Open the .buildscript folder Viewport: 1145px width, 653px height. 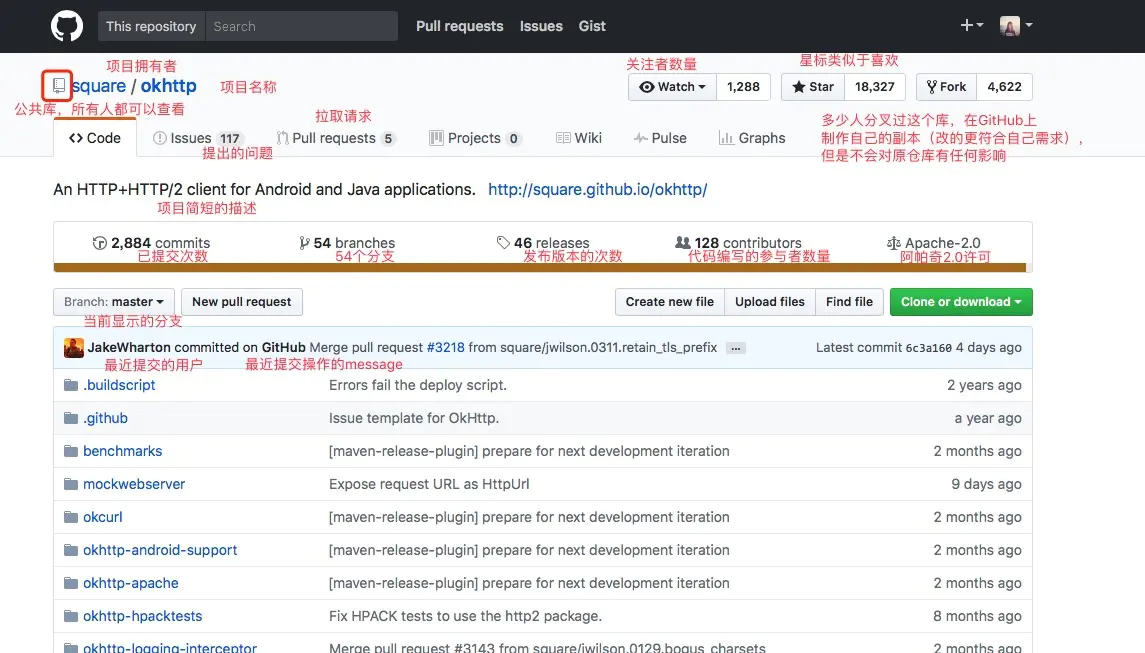tap(119, 385)
